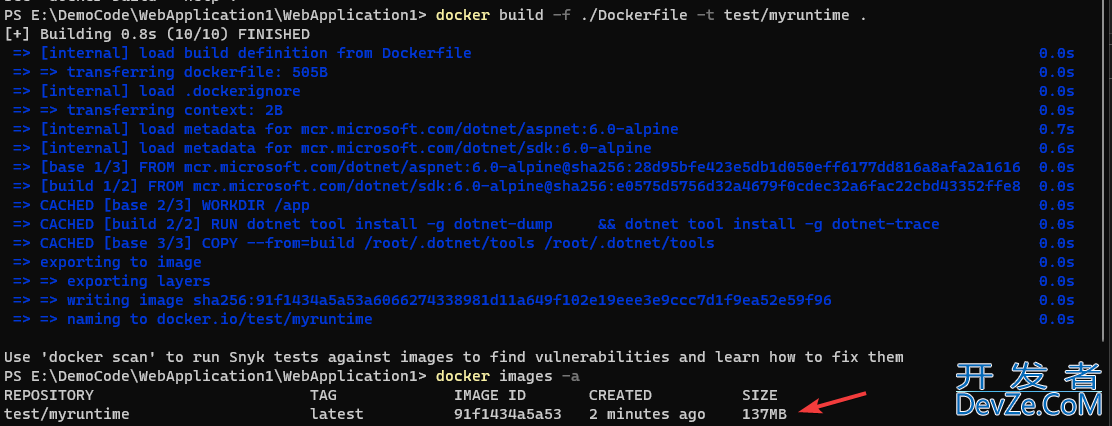Click the IMAGE ID column header
The height and width of the screenshot is (426, 1112).
click(x=489, y=396)
